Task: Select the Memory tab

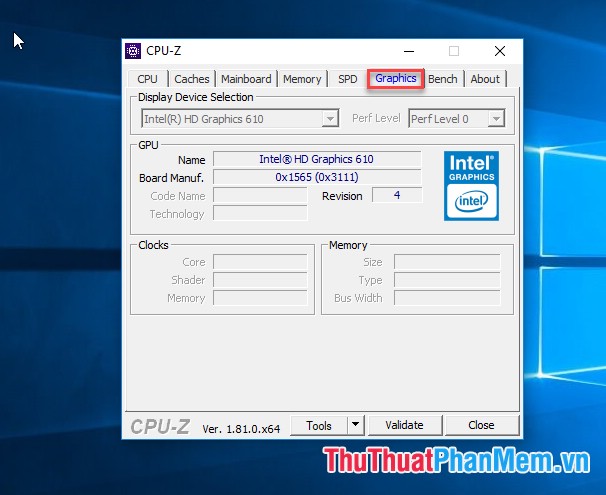Action: pos(302,79)
